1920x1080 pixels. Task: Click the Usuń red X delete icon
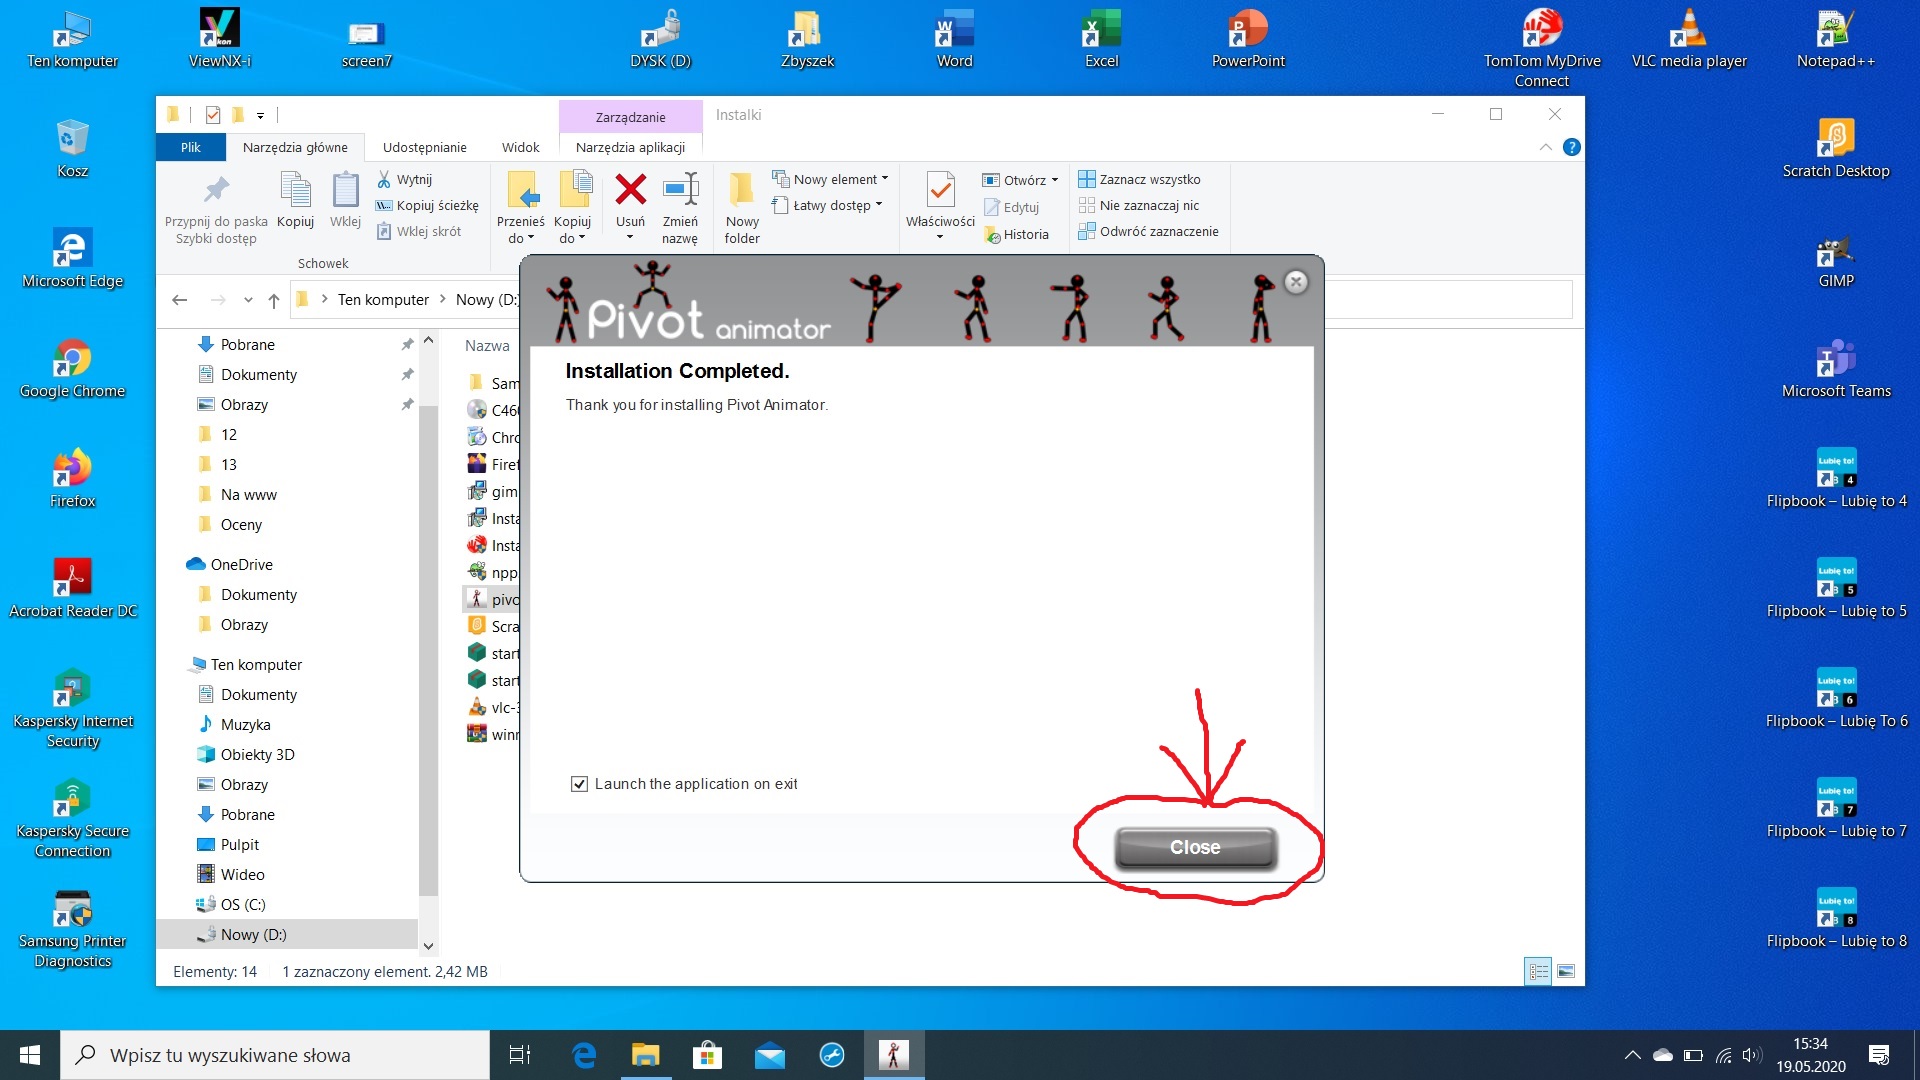click(630, 188)
